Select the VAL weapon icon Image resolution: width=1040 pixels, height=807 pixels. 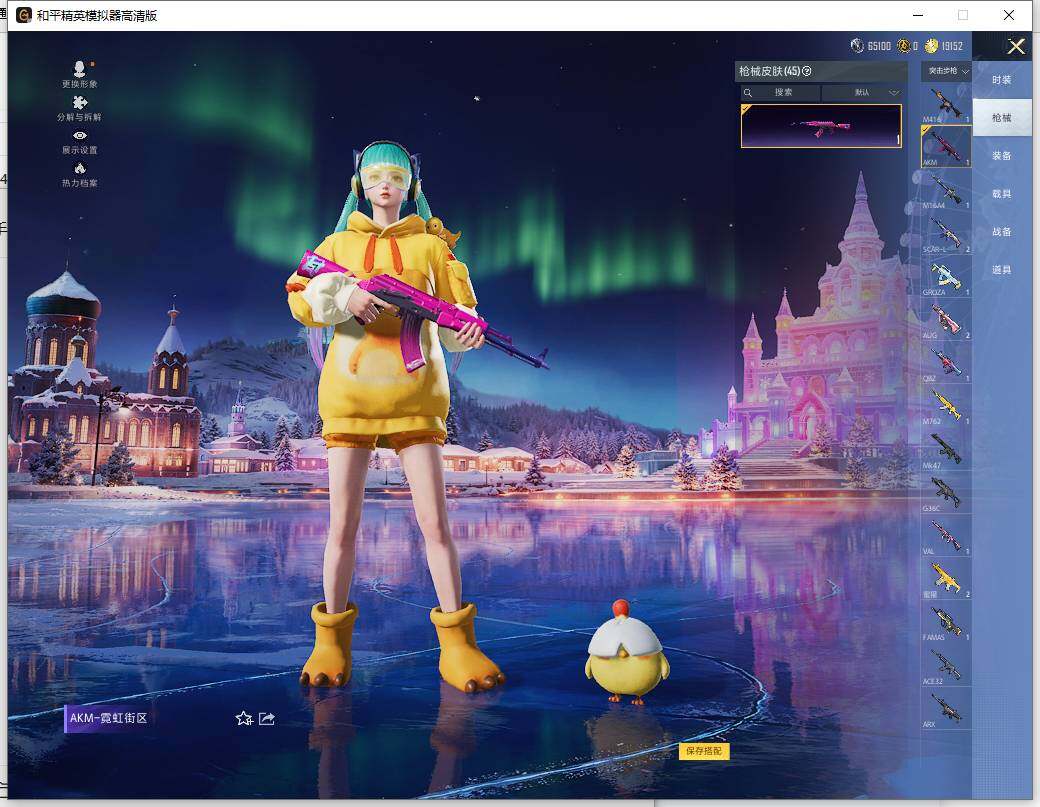[946, 536]
